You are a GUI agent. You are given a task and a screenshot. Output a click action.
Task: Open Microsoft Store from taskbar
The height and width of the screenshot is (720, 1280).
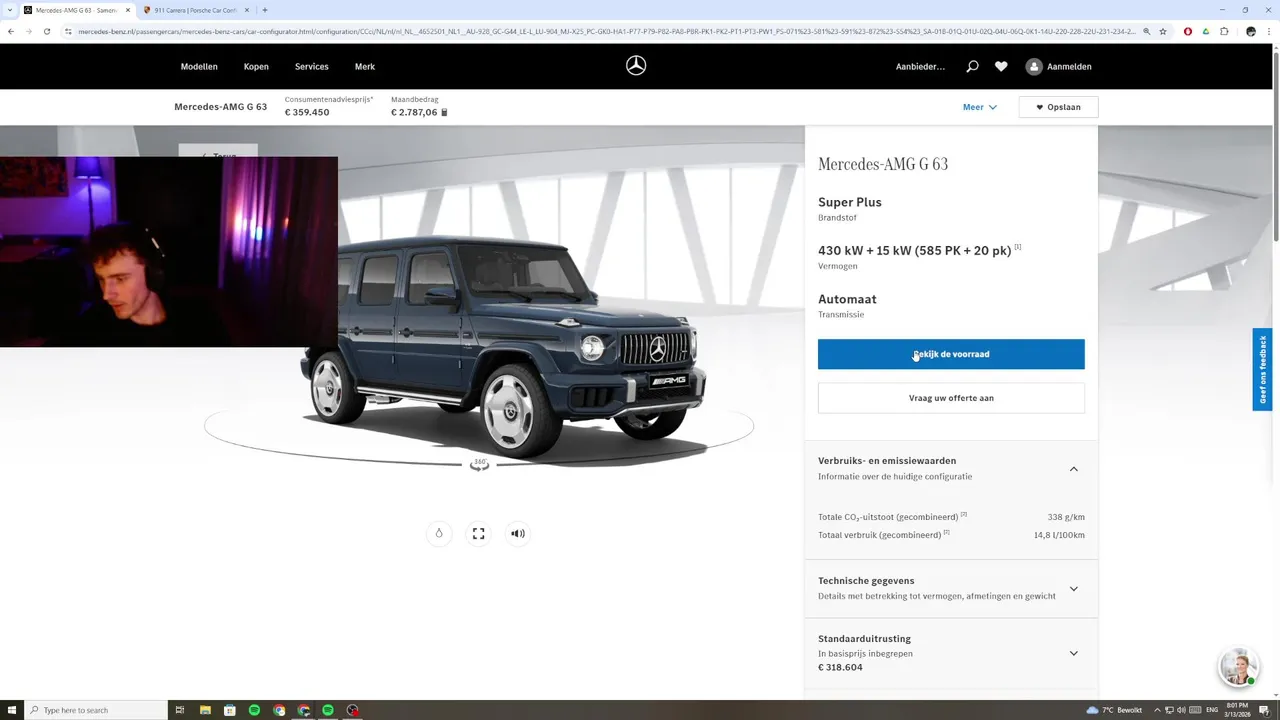click(x=230, y=710)
